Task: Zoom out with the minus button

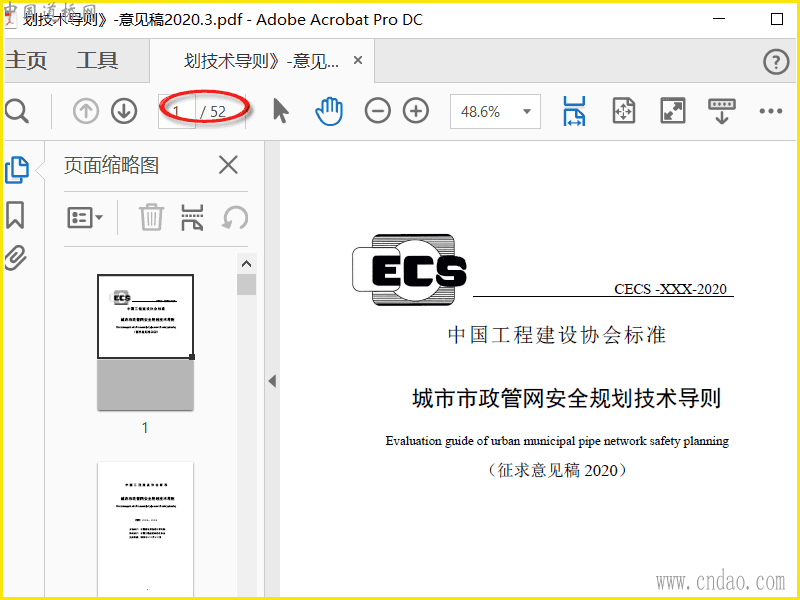Action: (378, 111)
